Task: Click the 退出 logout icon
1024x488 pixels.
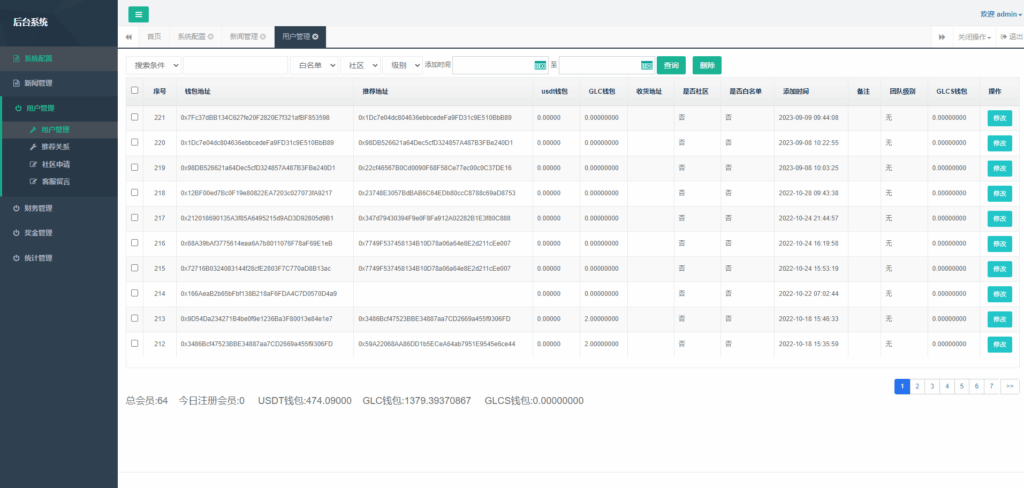Action: point(1010,37)
